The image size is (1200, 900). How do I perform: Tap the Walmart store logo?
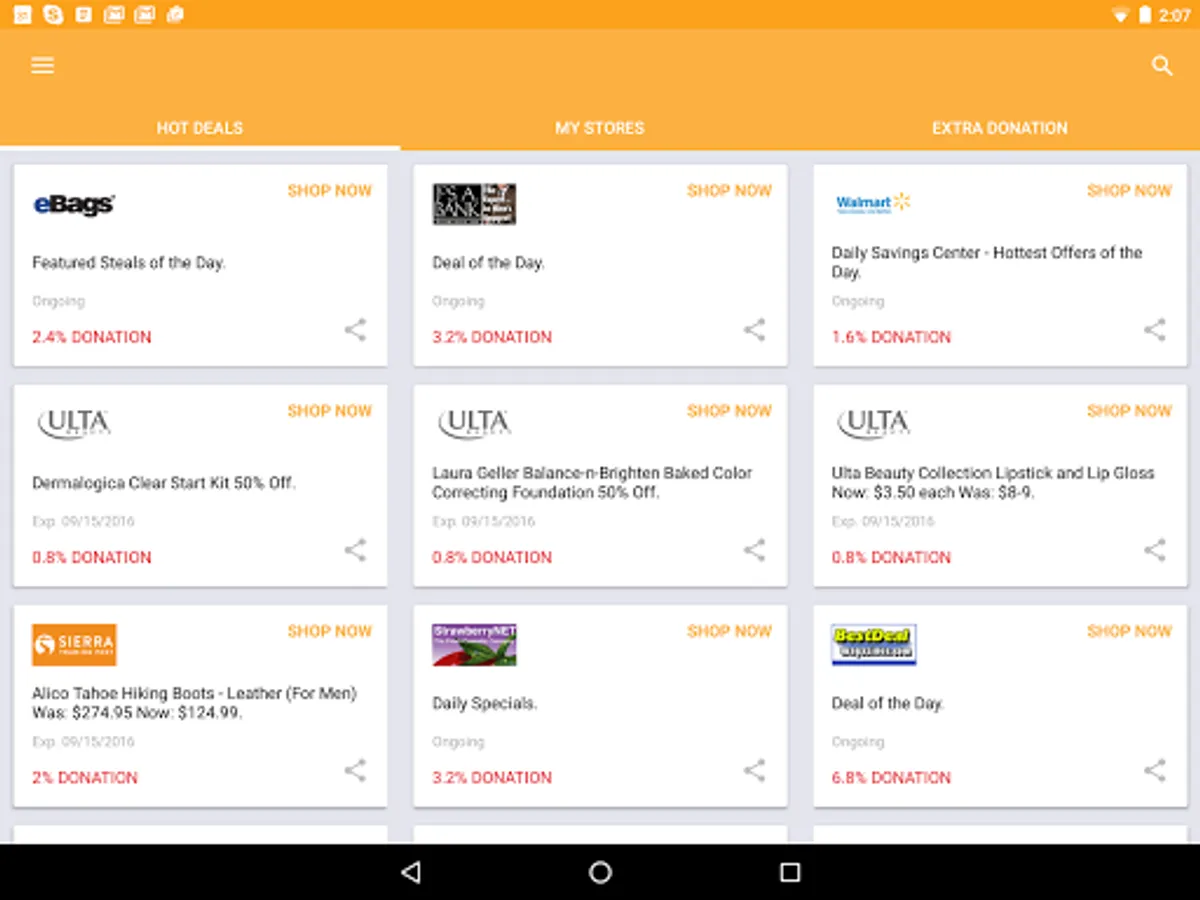[873, 203]
